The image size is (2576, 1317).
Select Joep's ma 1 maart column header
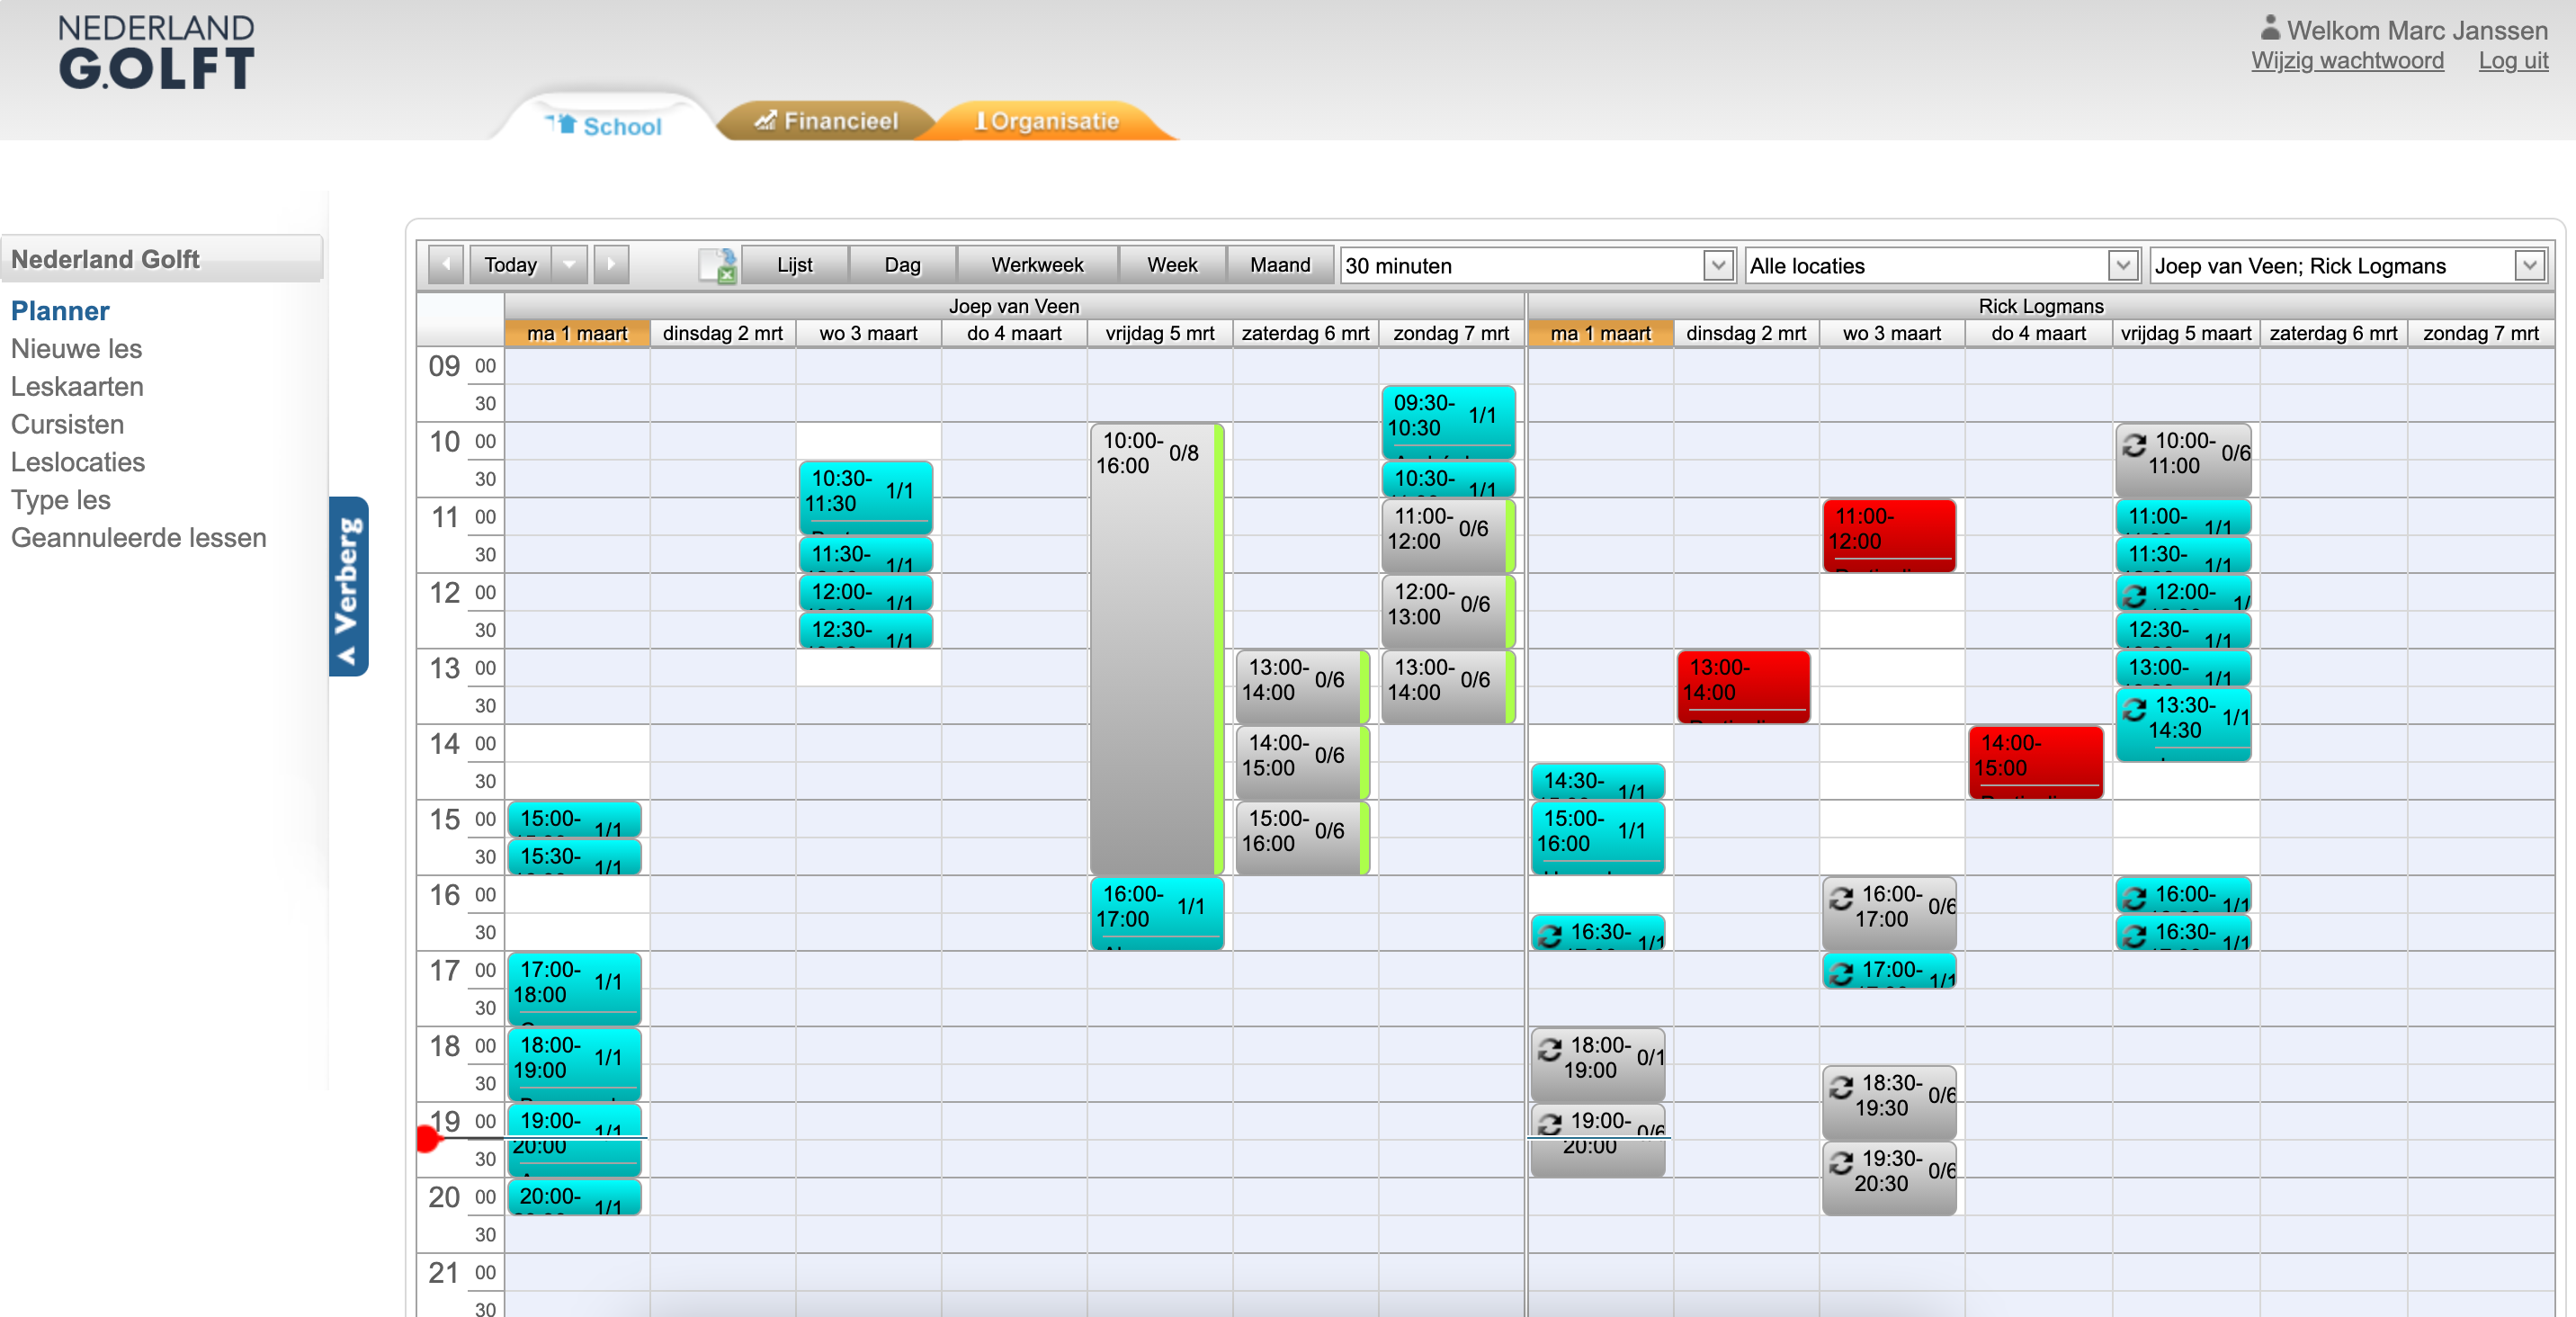(577, 333)
